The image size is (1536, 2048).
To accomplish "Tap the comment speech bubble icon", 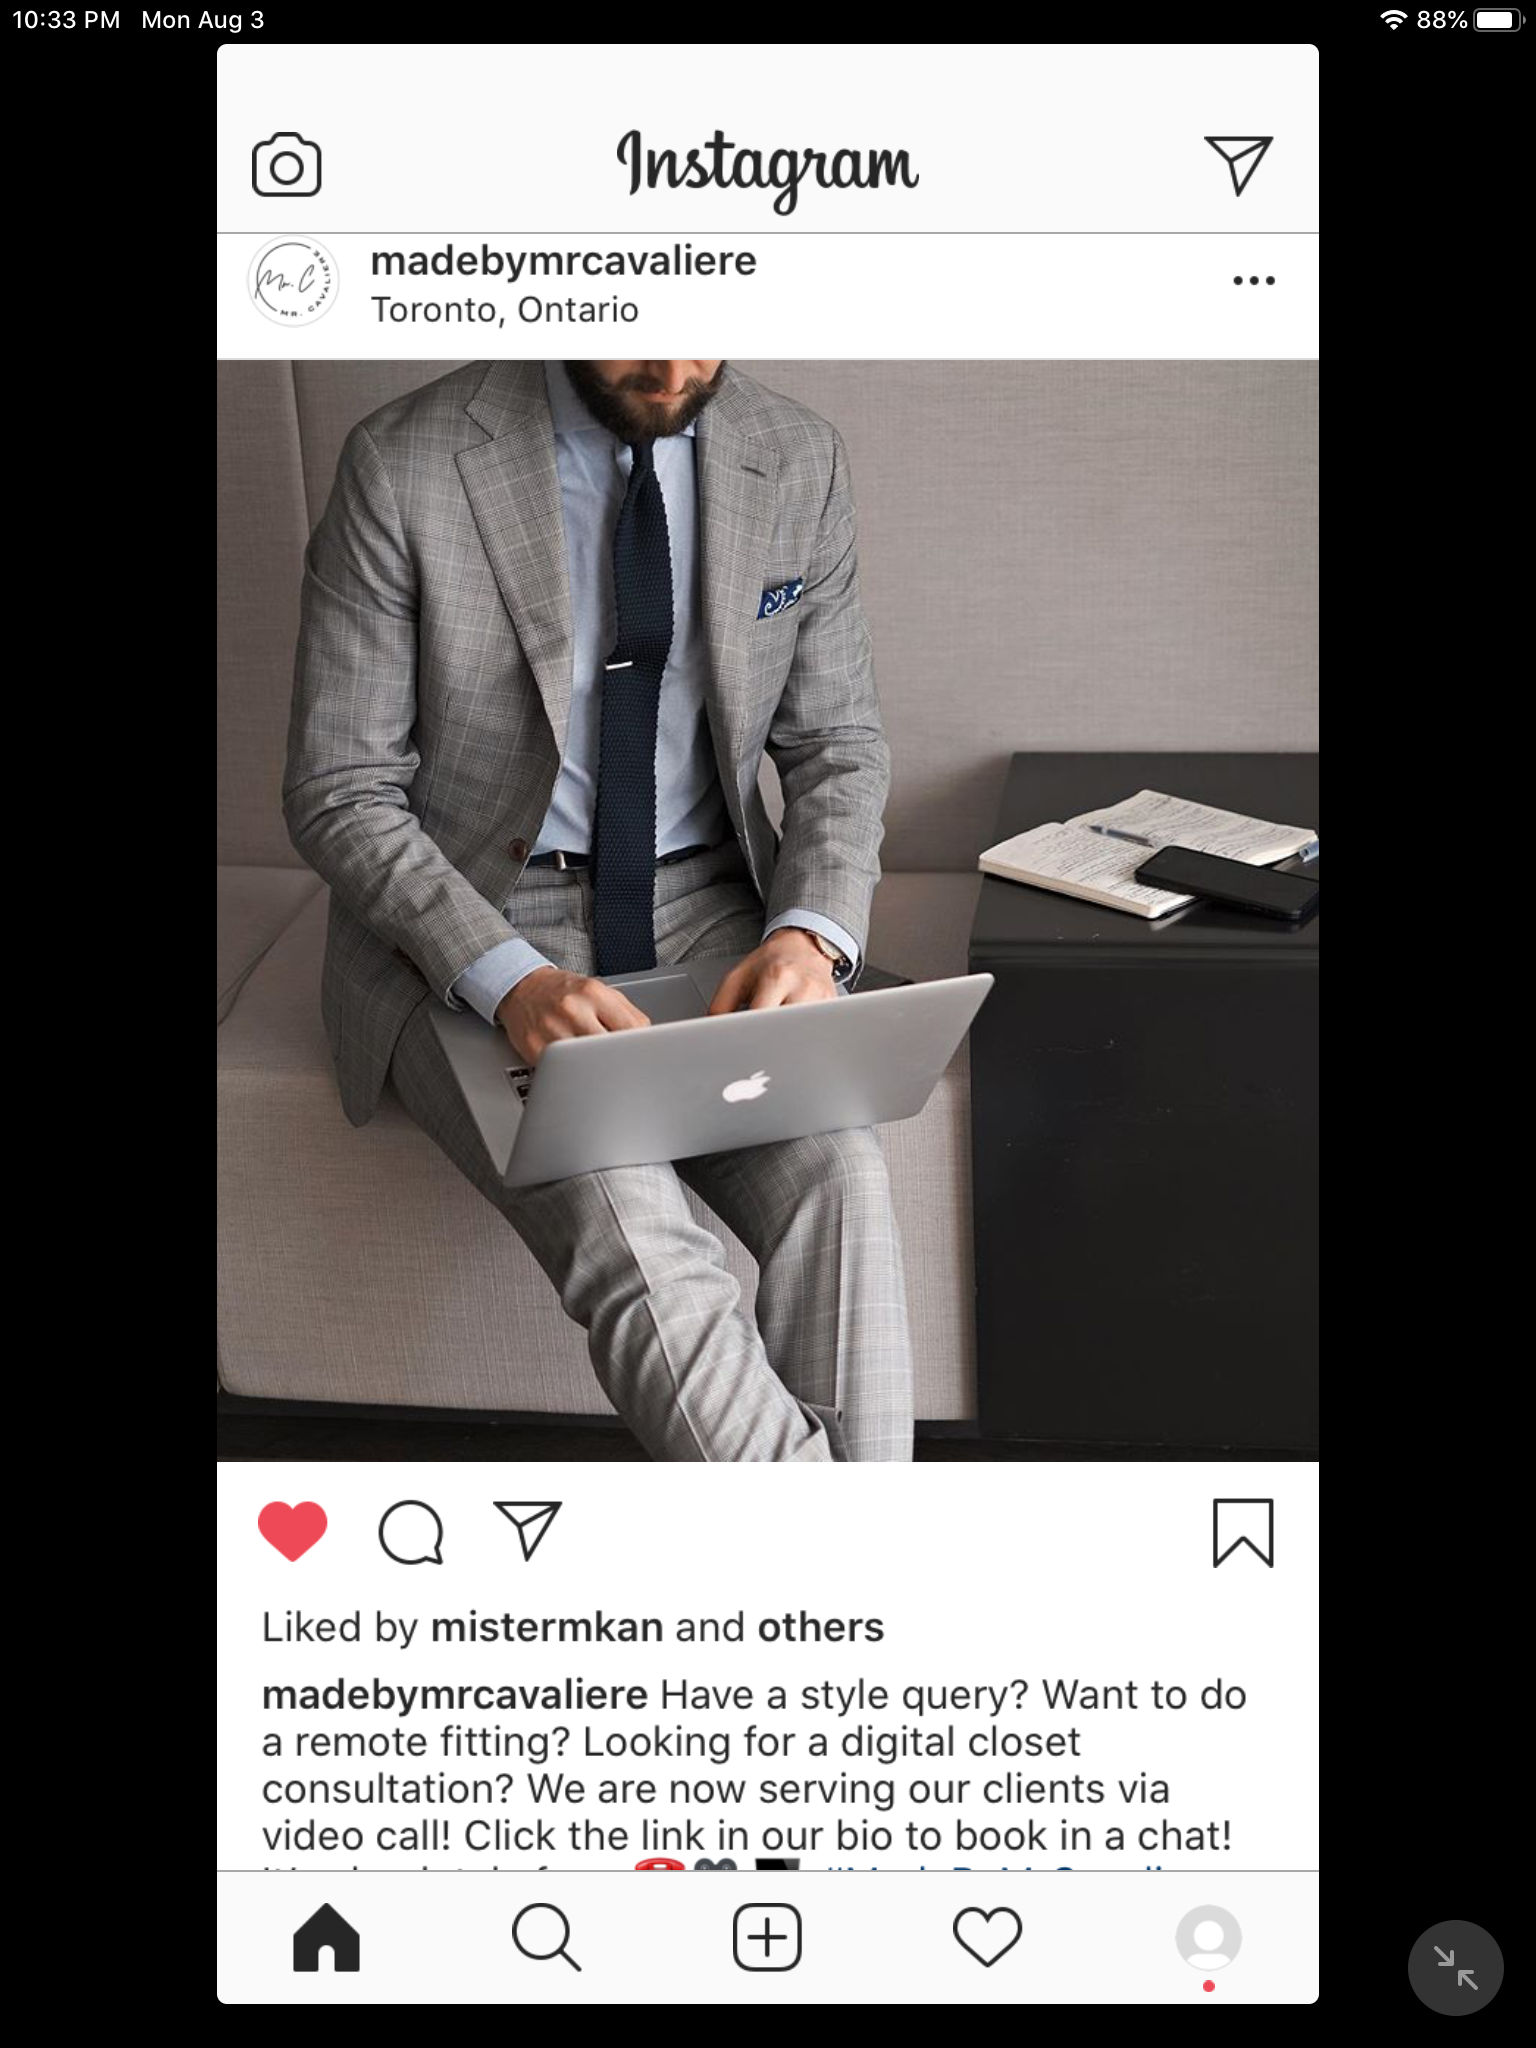I will tap(410, 1531).
